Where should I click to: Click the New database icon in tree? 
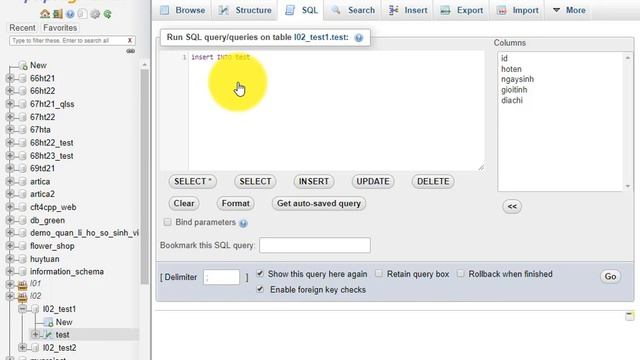pyautogui.click(x=23, y=65)
